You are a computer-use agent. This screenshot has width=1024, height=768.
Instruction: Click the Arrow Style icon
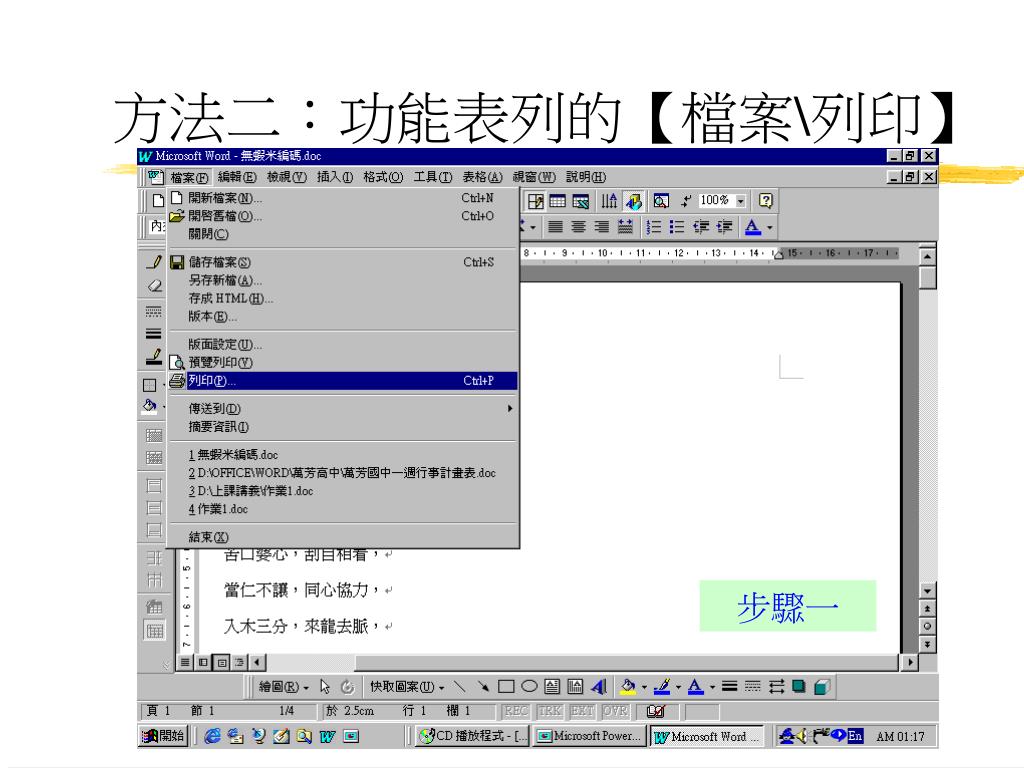(x=776, y=687)
